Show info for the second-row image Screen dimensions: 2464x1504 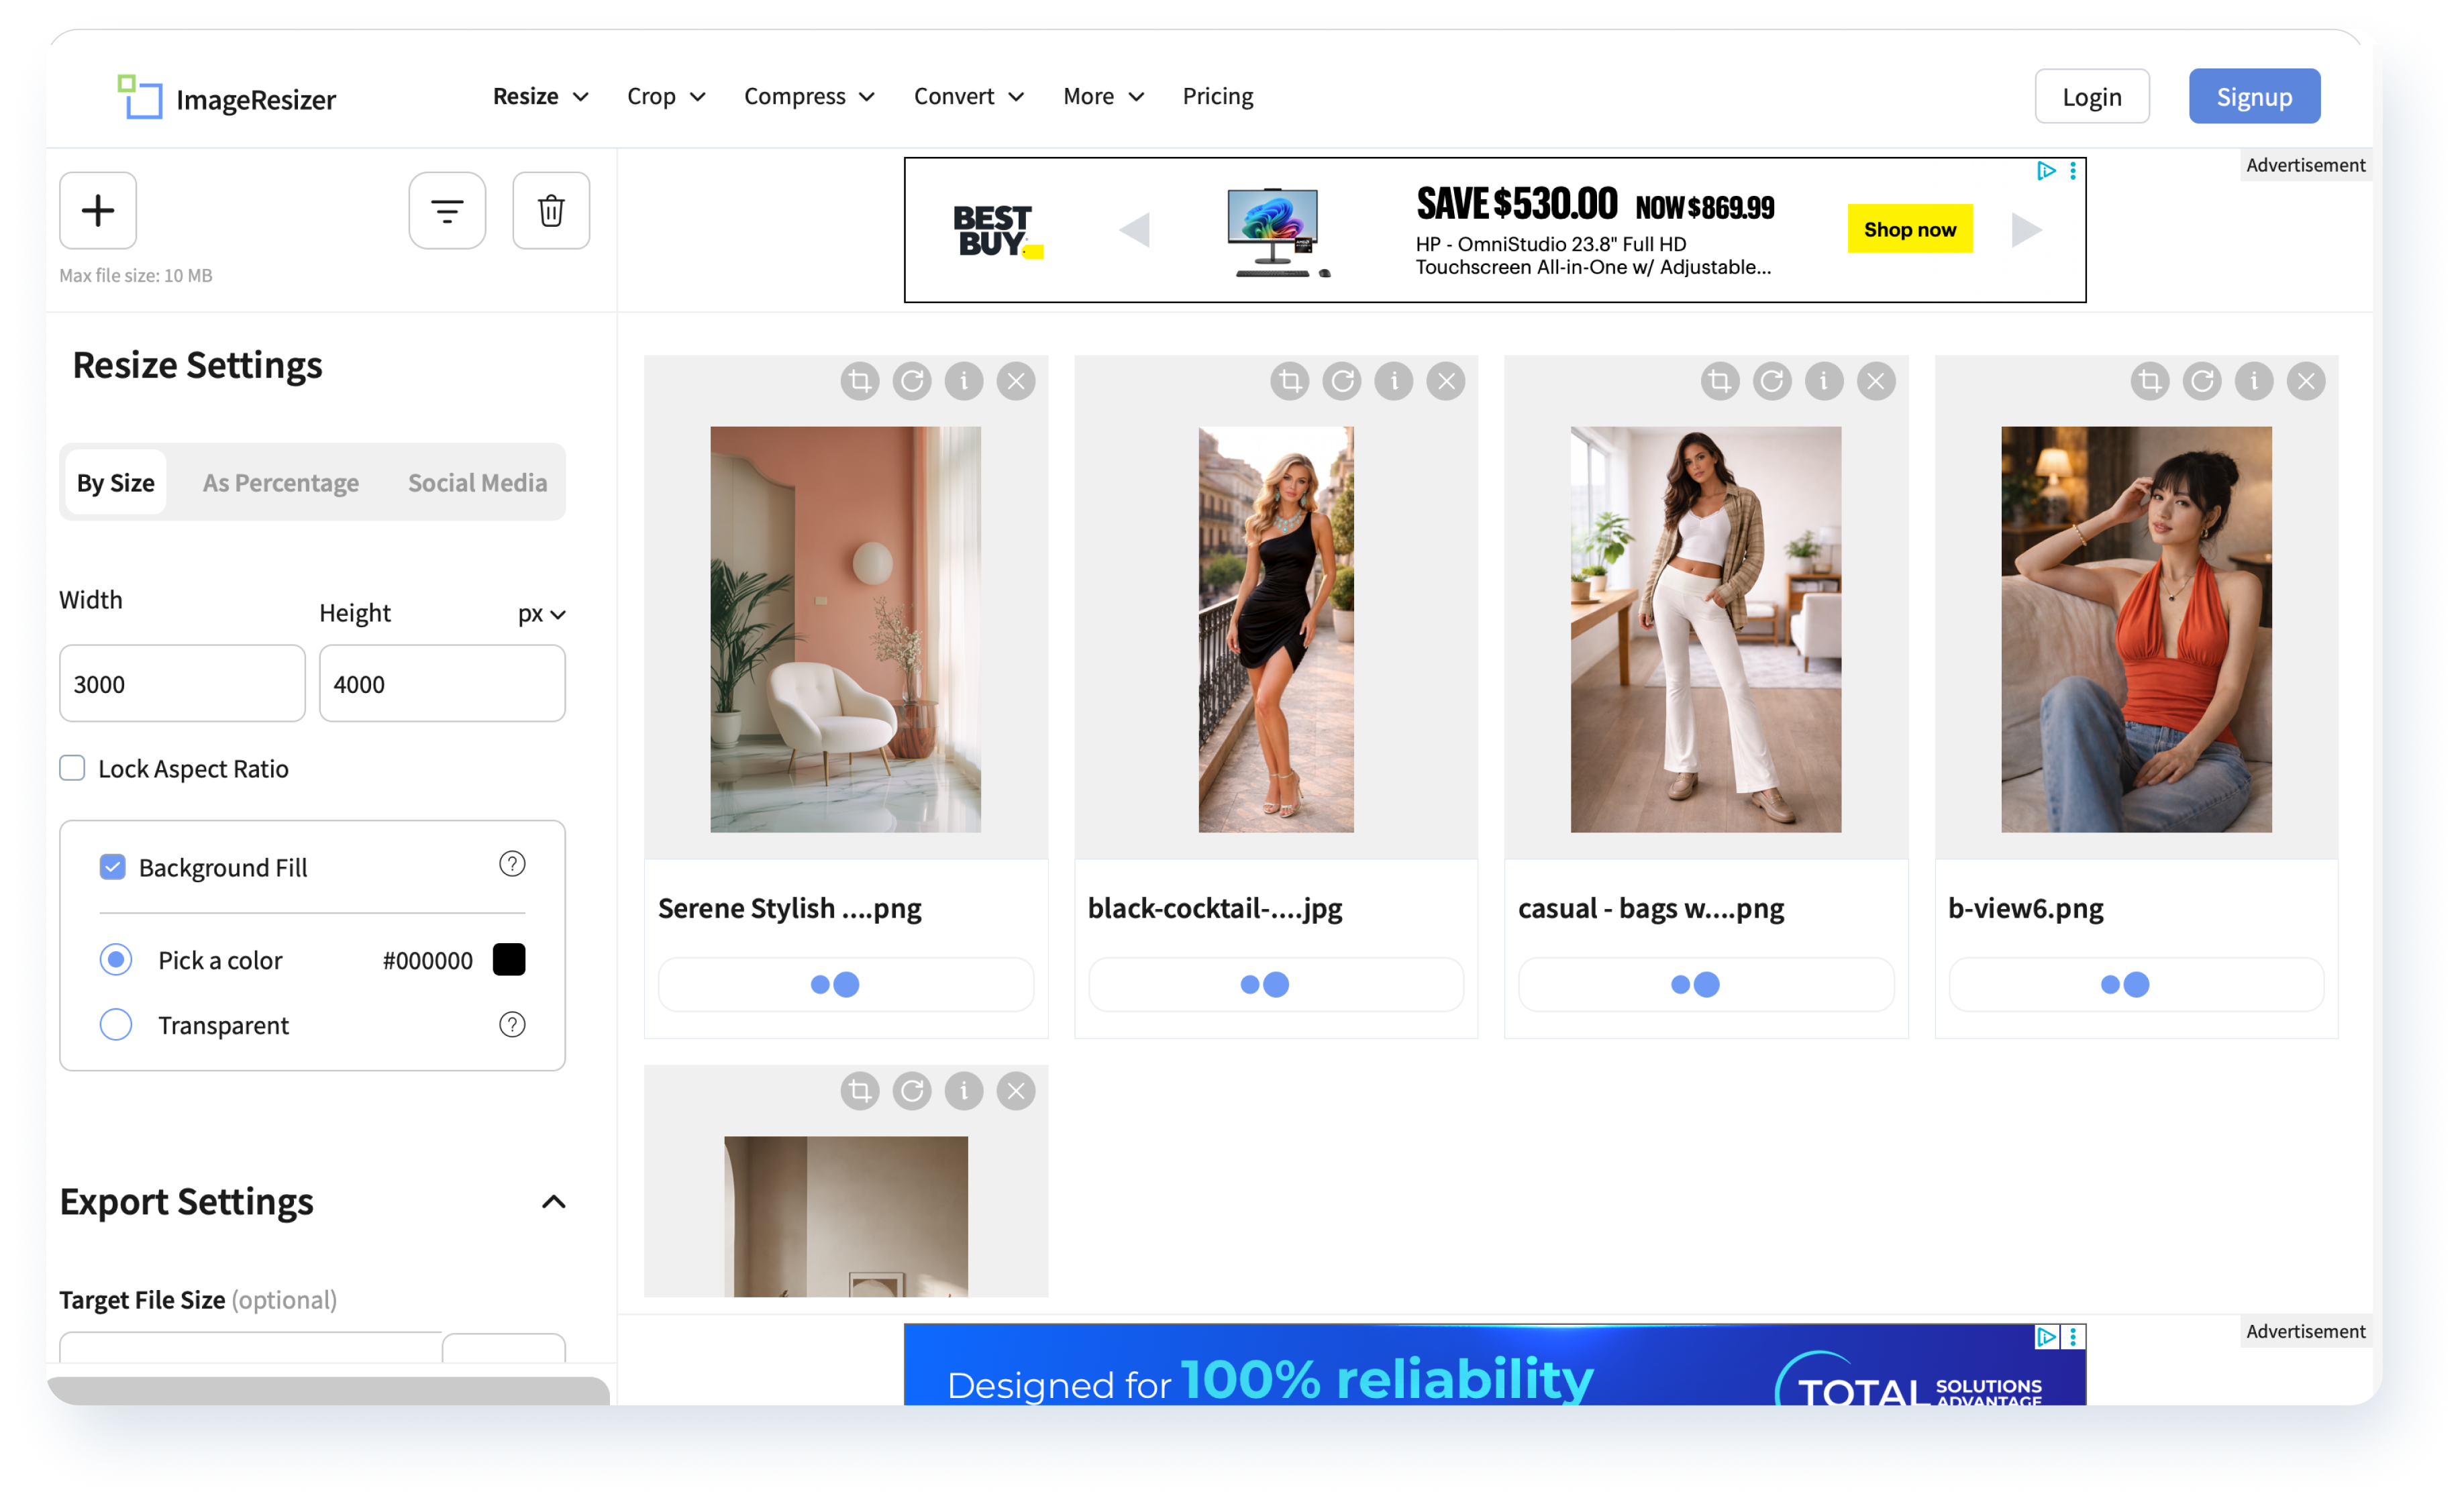coord(964,1091)
